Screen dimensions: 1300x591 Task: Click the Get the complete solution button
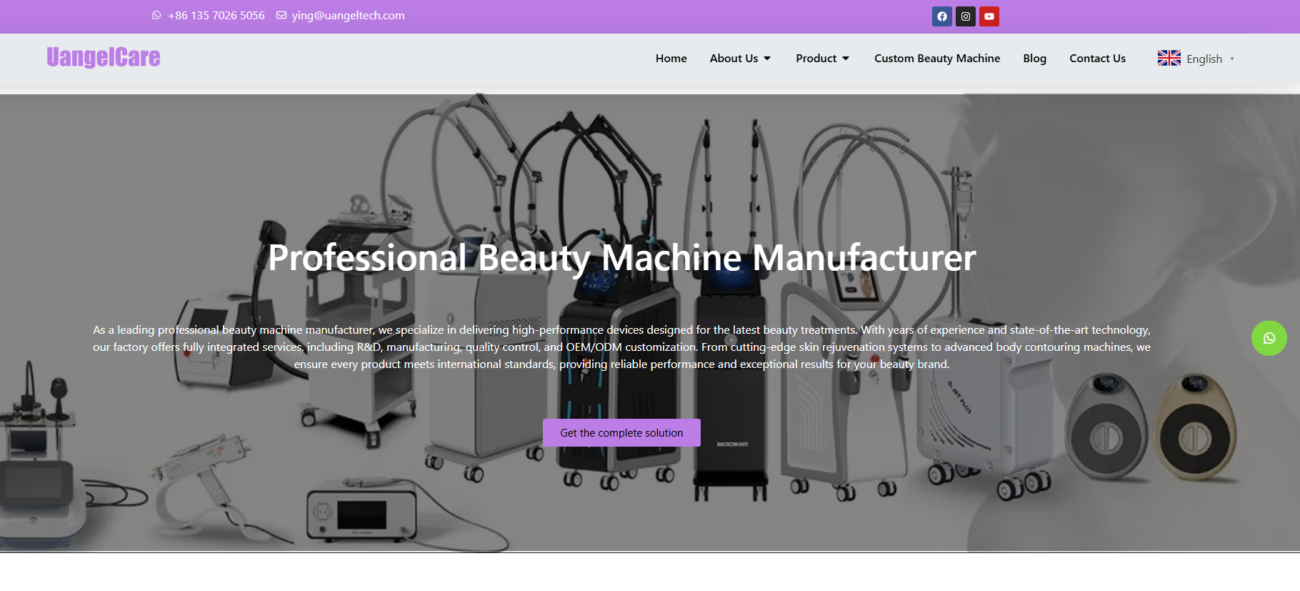pyautogui.click(x=621, y=432)
